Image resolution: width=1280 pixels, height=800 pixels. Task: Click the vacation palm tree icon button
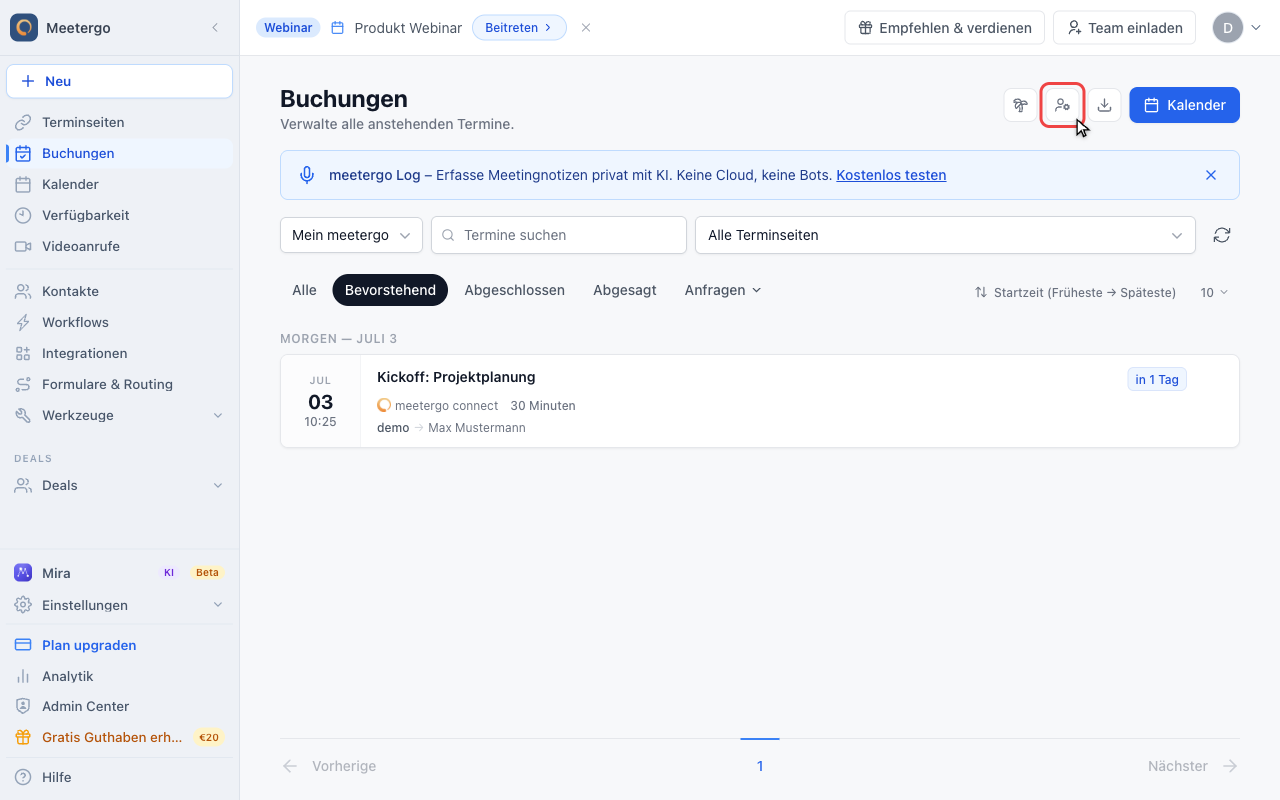(1020, 105)
